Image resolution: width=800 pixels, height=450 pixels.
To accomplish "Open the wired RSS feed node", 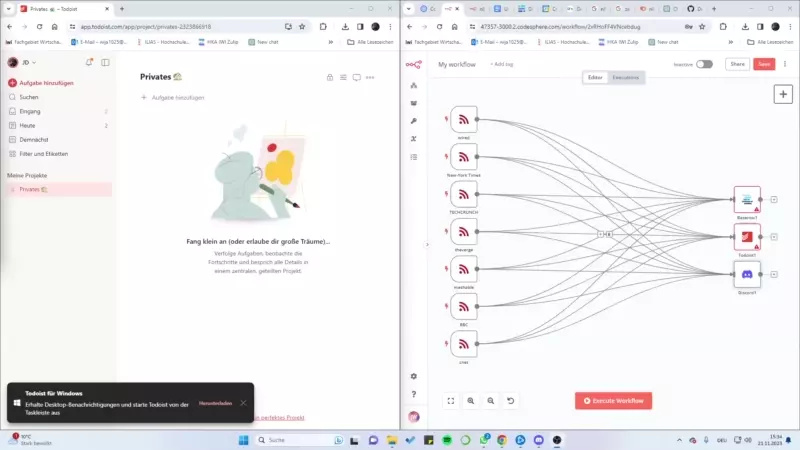I will [x=463, y=119].
